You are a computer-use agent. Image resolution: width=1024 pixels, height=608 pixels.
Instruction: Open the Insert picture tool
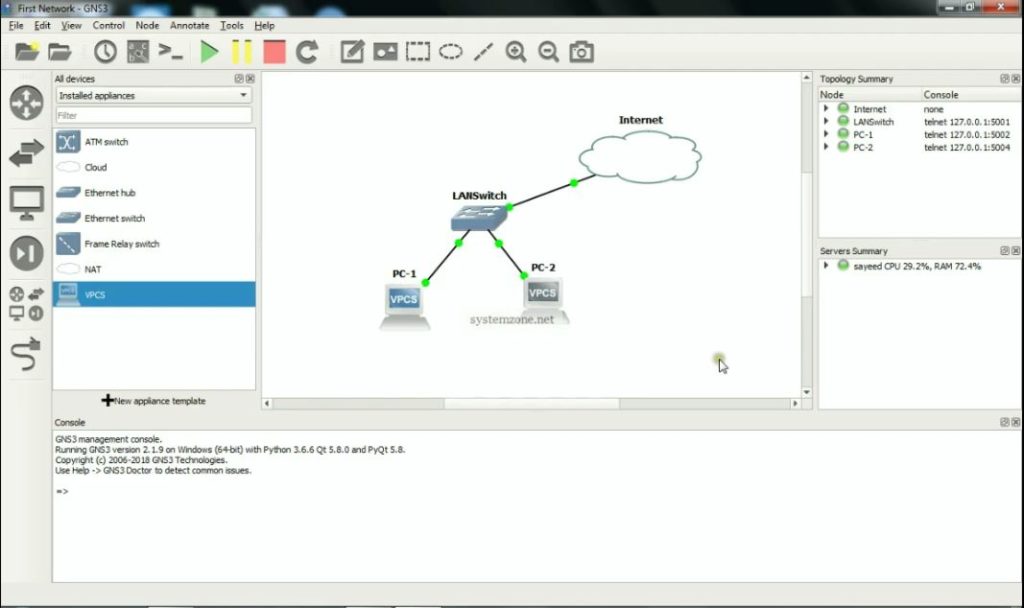tap(385, 51)
